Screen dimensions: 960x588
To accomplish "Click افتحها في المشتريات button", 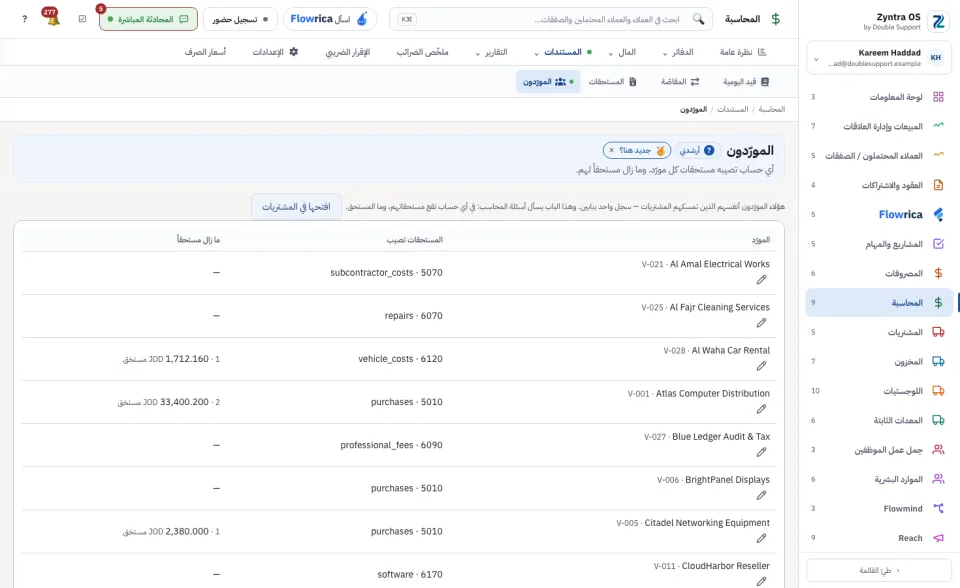I will 296,207.
